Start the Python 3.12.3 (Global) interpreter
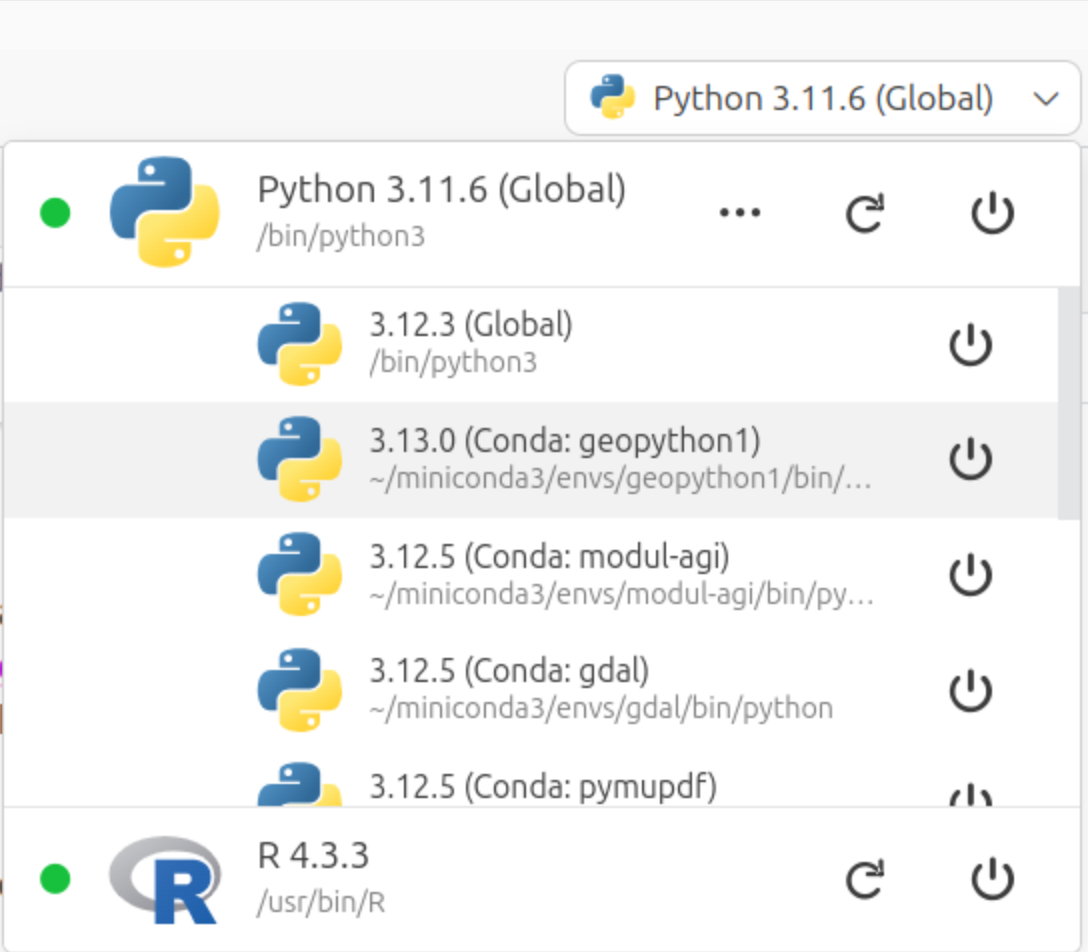Image resolution: width=1088 pixels, height=952 pixels. [969, 345]
